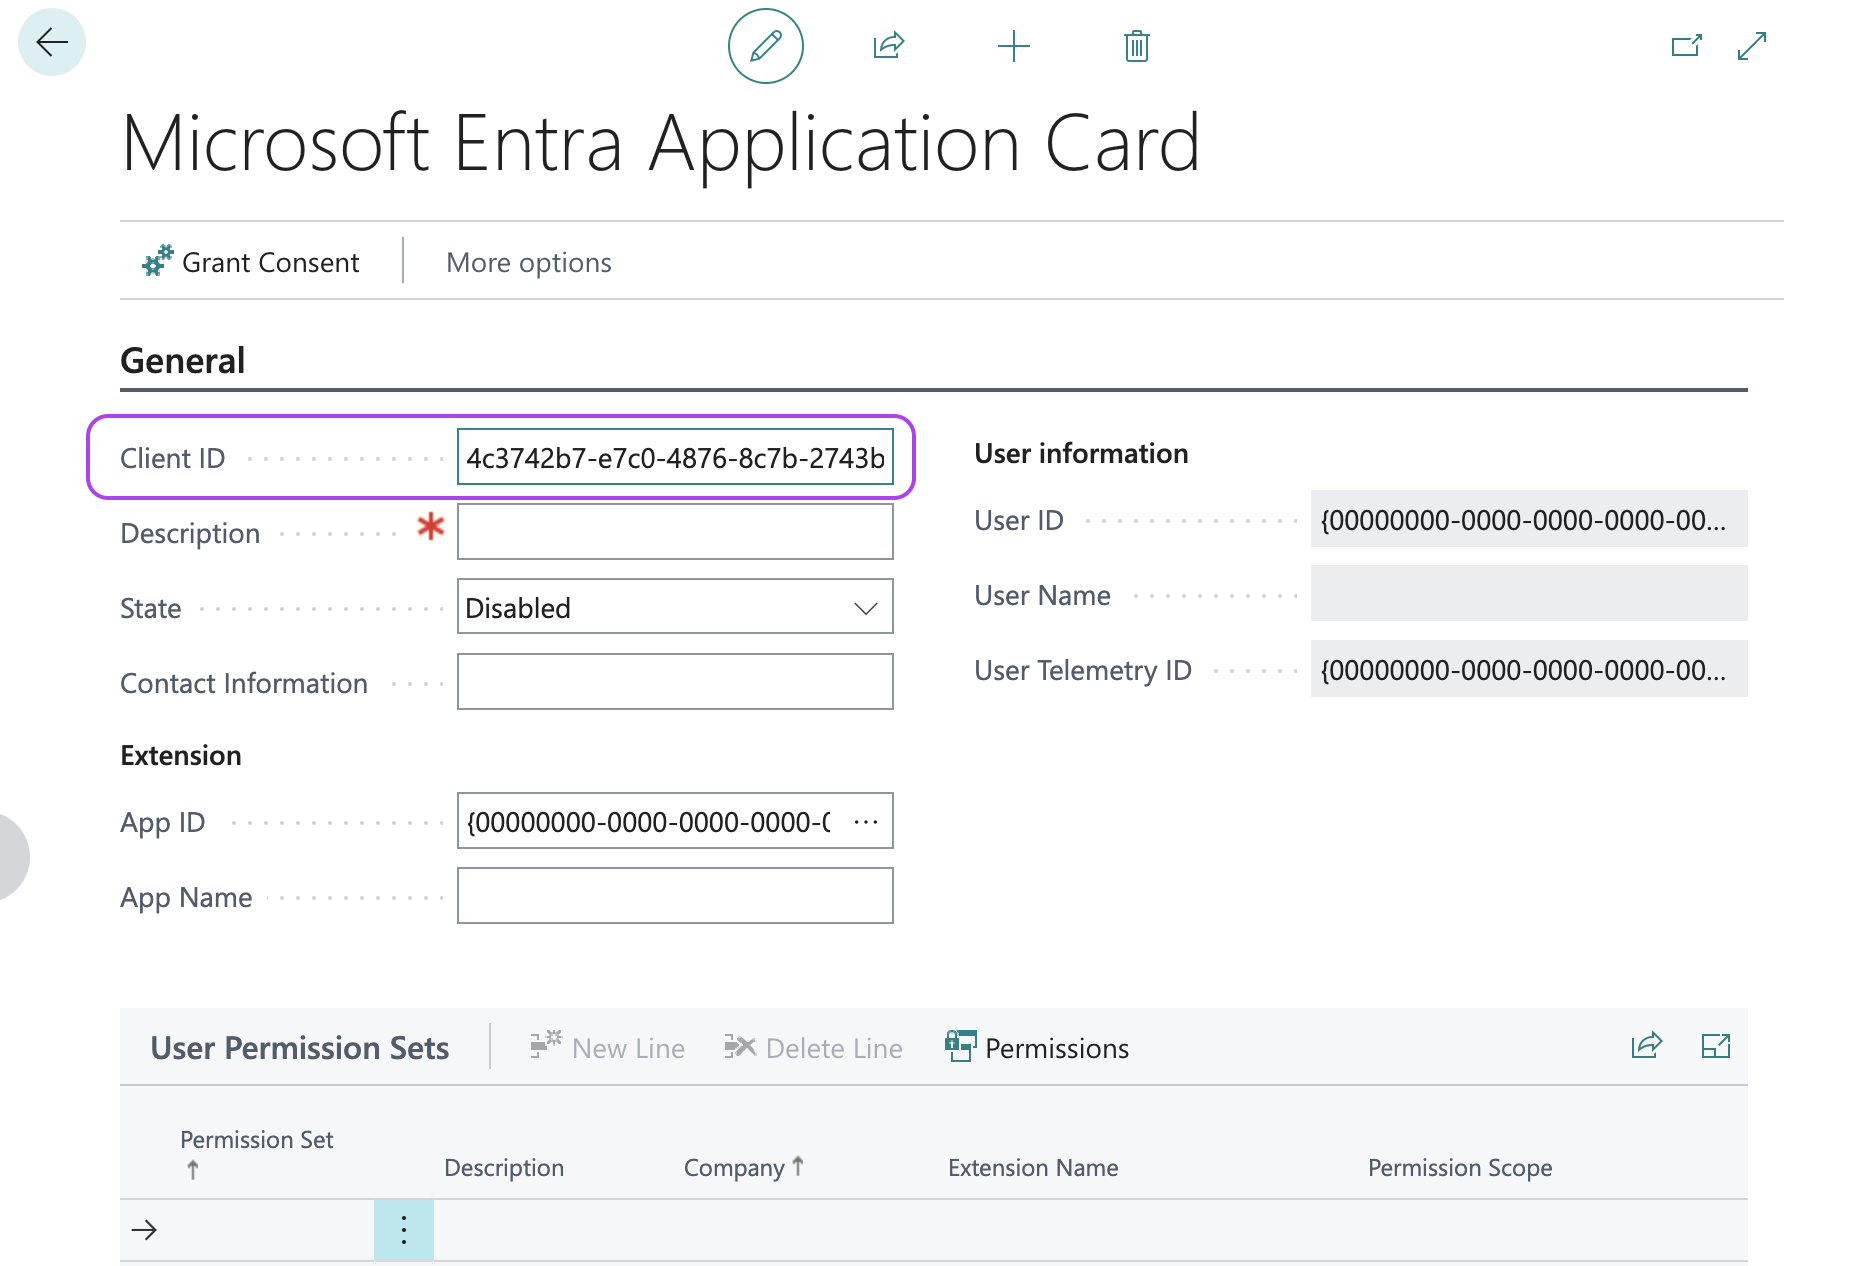This screenshot has width=1864, height=1266.
Task: Click the Extension Name column header
Action: pos(1033,1167)
